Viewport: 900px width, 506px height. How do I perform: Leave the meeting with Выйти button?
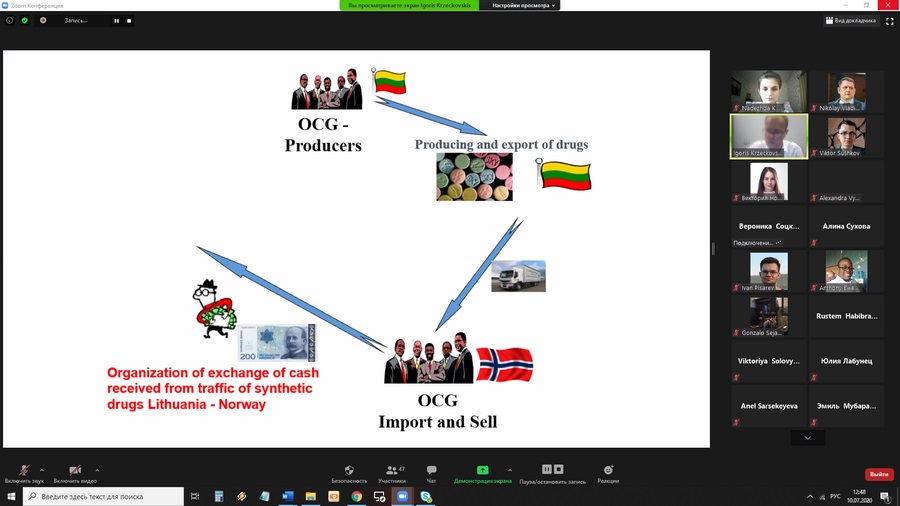(879, 474)
